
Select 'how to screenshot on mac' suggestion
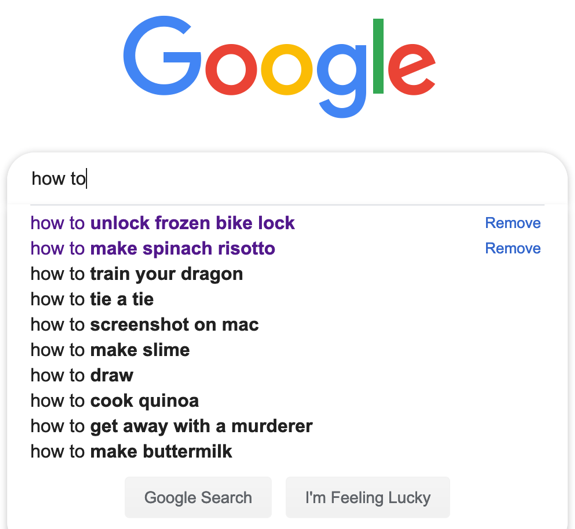pyautogui.click(x=144, y=324)
